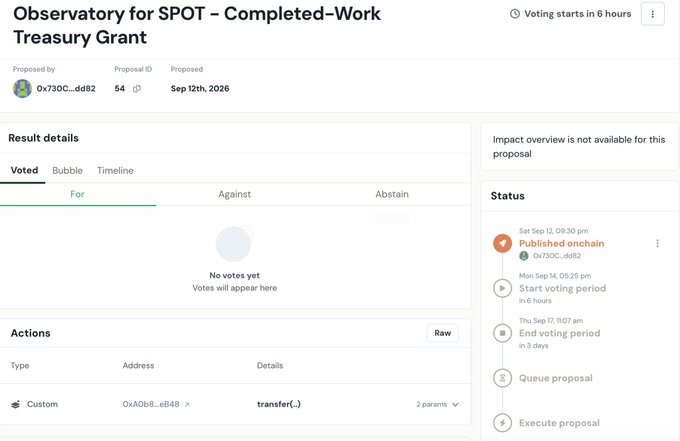The image size is (680, 441).
Task: Click the Sat Sep 12, 09:30 pm timestamp
Action: 553,231
